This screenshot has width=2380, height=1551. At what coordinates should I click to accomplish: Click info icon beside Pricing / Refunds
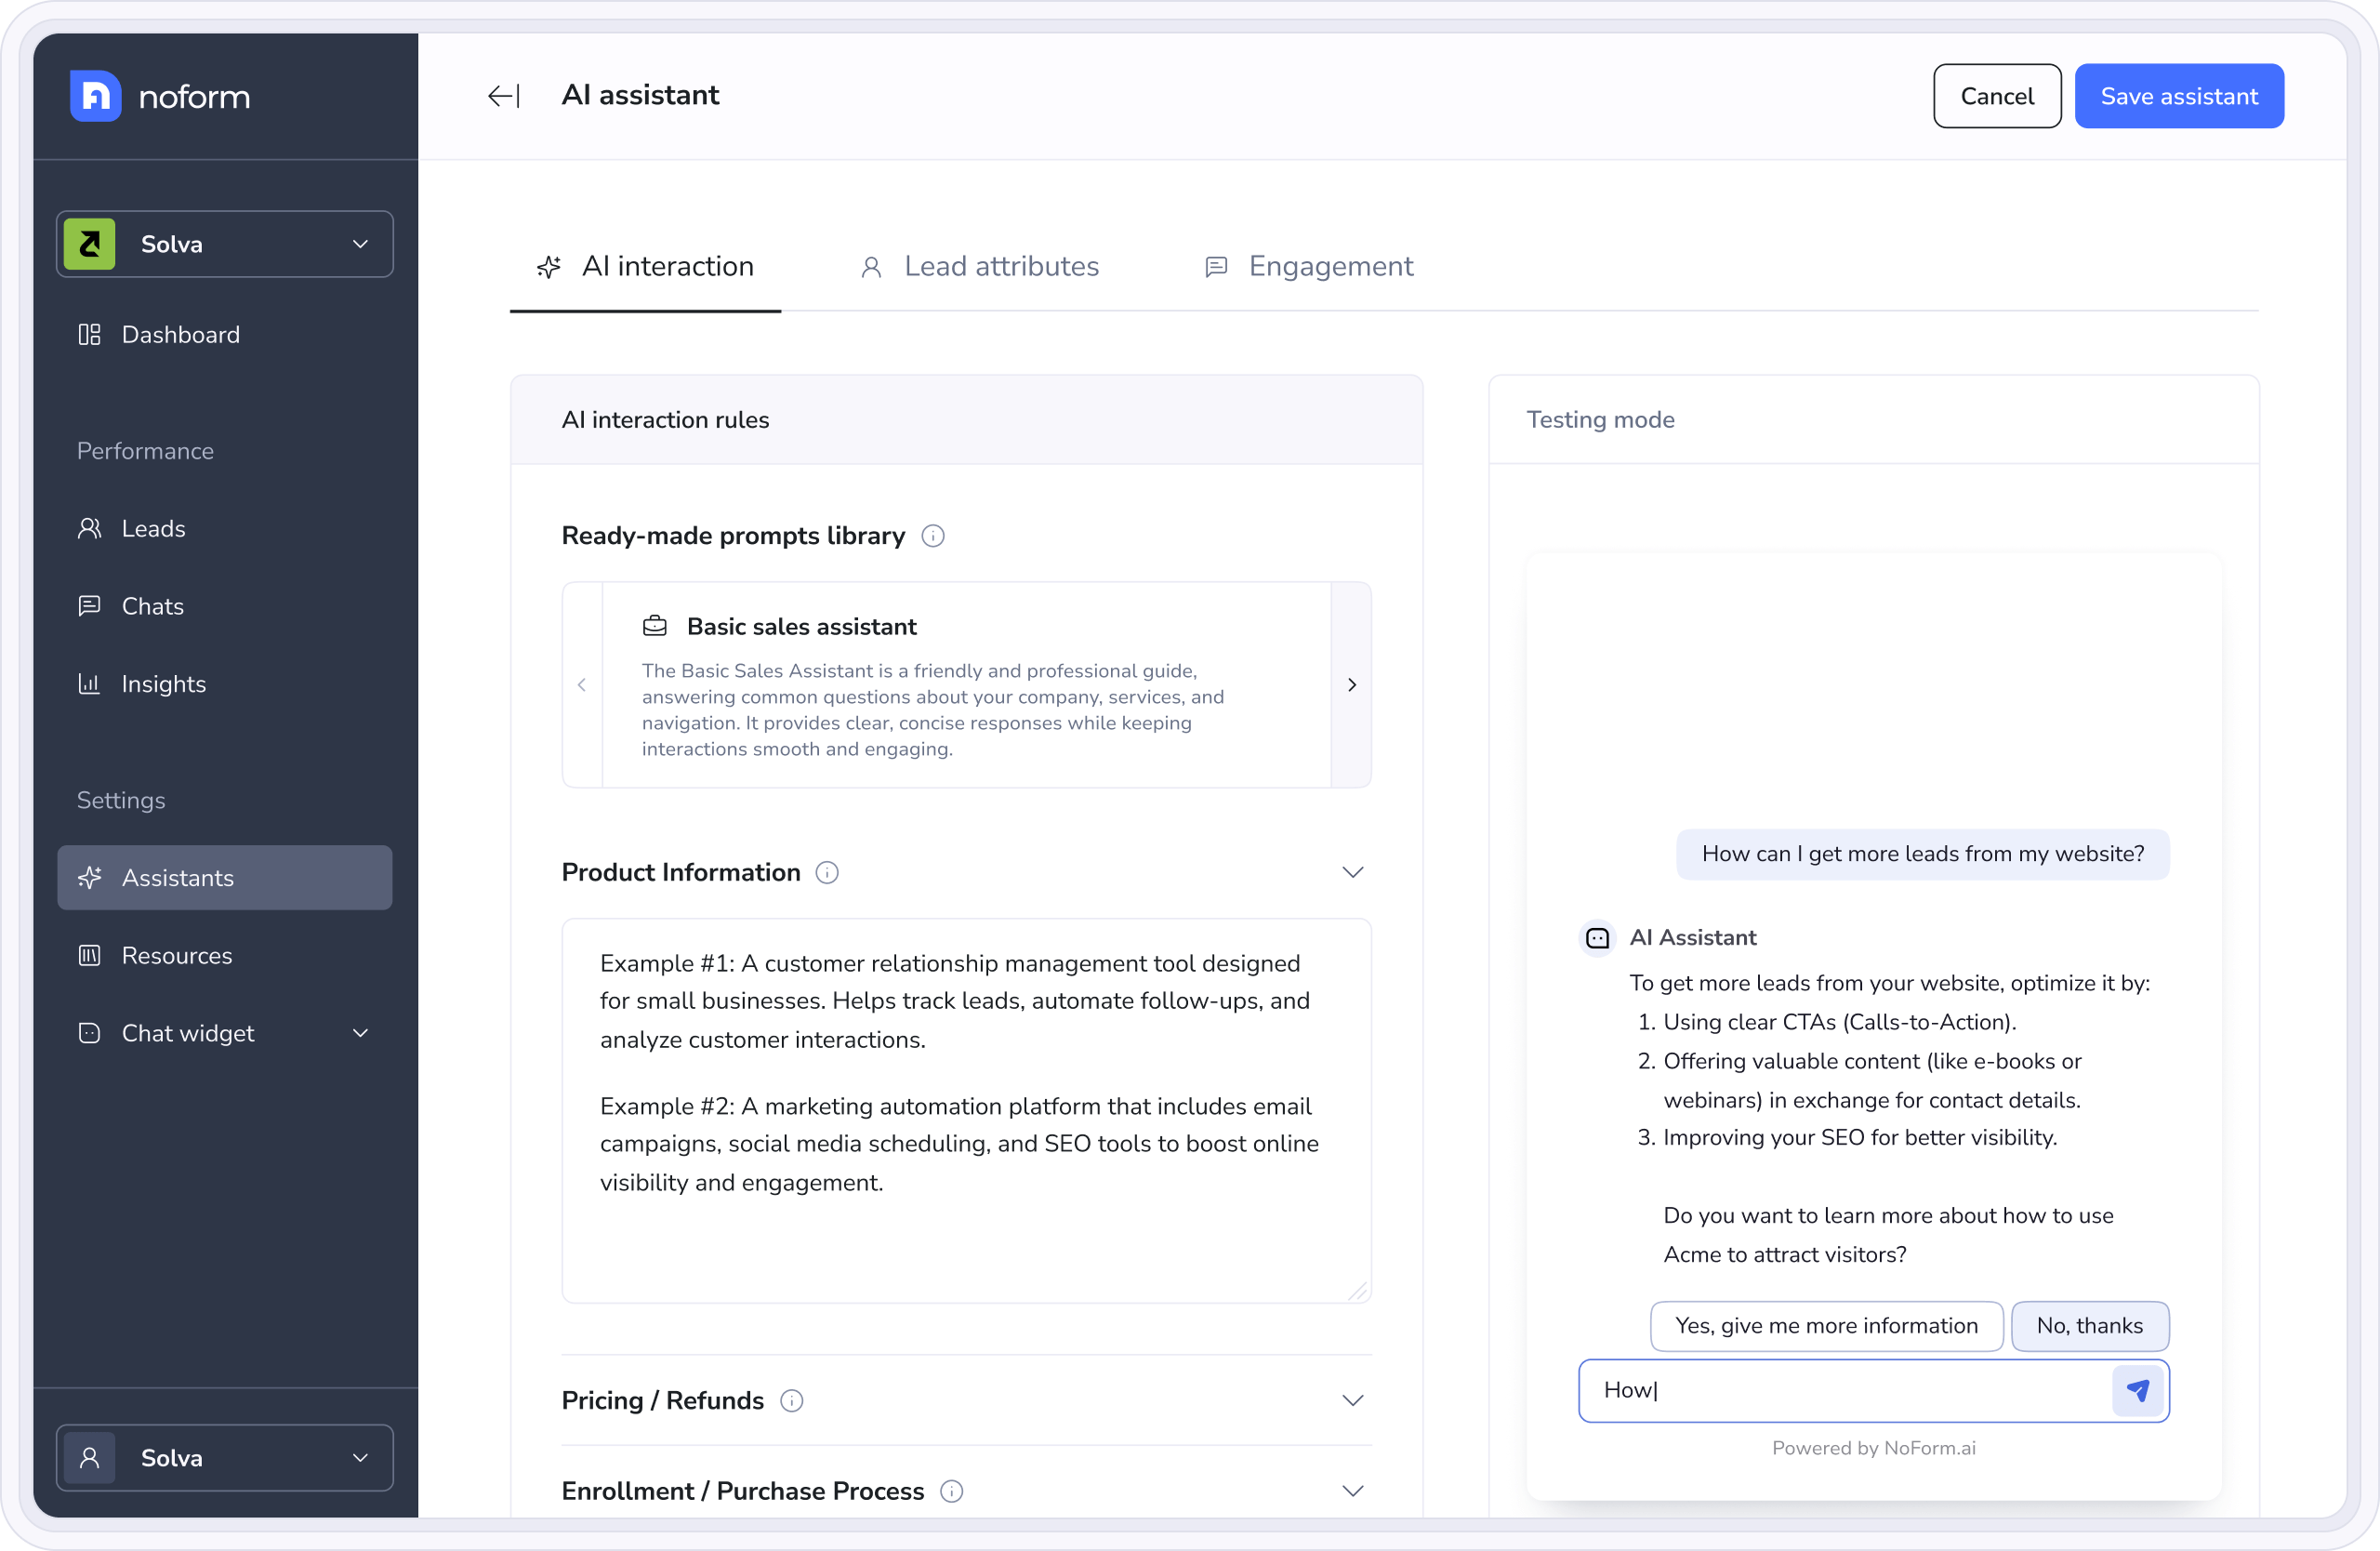[x=791, y=1401]
